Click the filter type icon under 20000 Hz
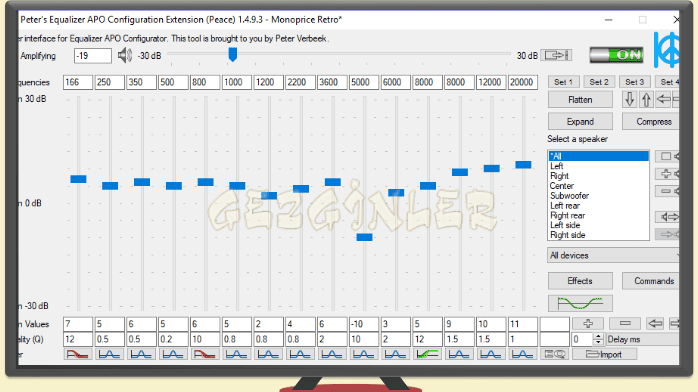The width and height of the screenshot is (698, 392). point(523,355)
